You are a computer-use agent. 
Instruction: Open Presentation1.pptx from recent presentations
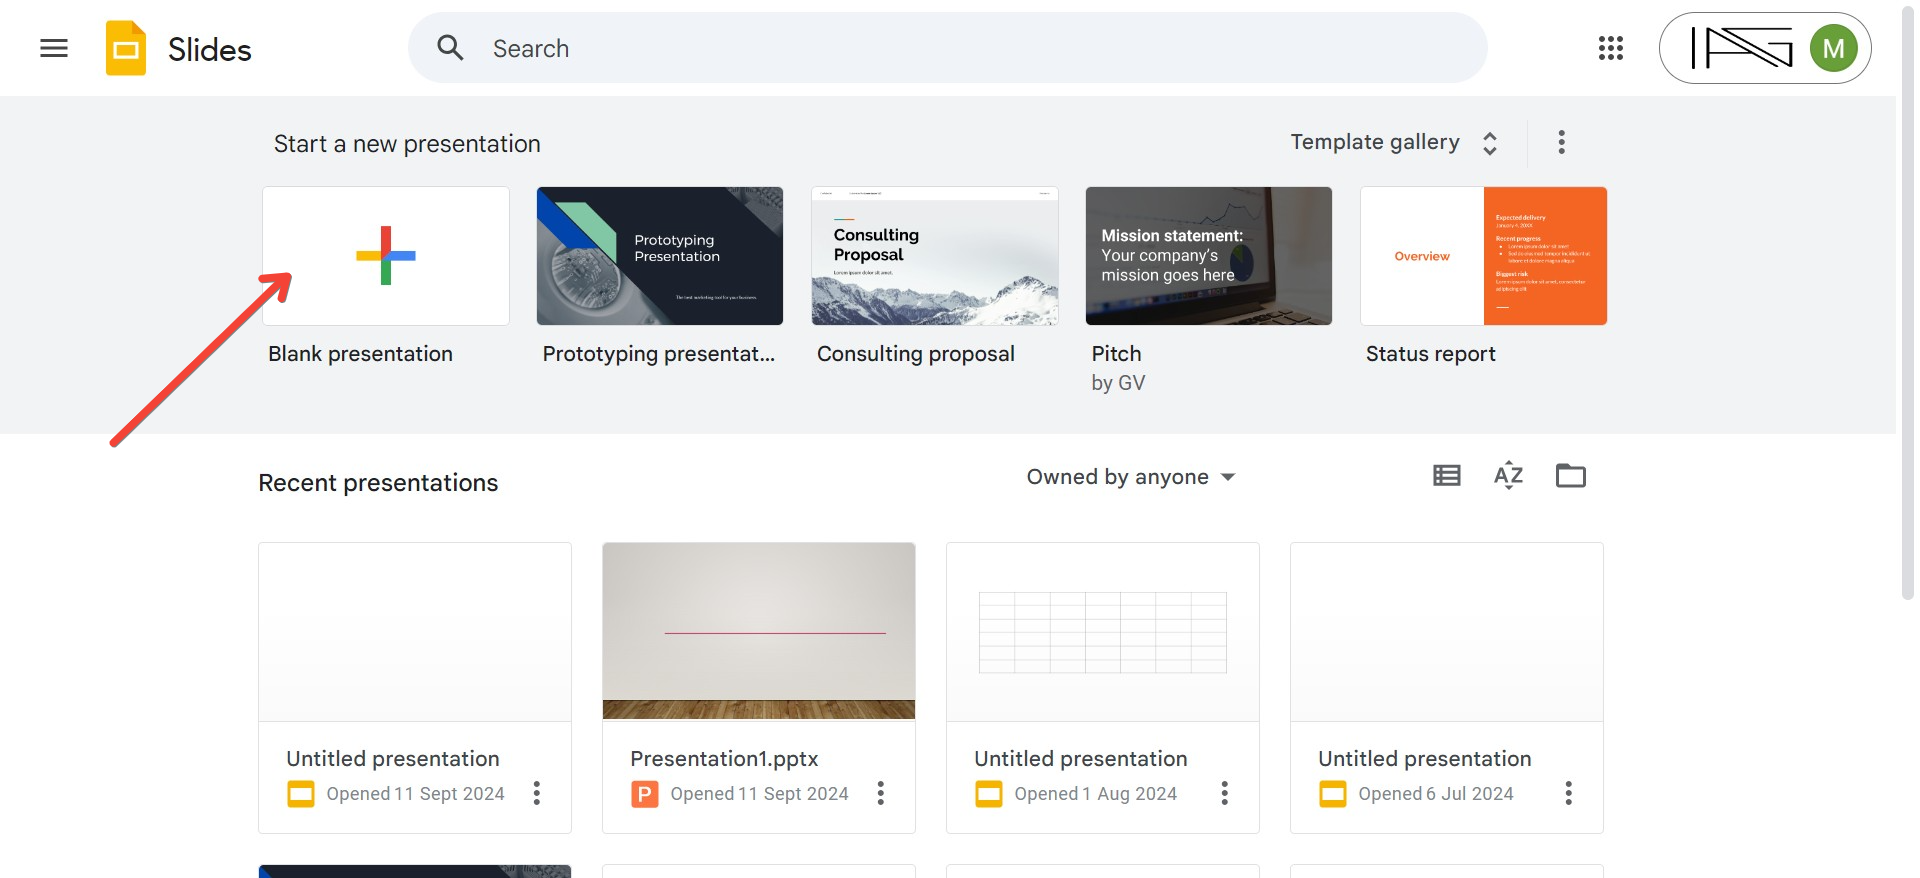pos(758,632)
